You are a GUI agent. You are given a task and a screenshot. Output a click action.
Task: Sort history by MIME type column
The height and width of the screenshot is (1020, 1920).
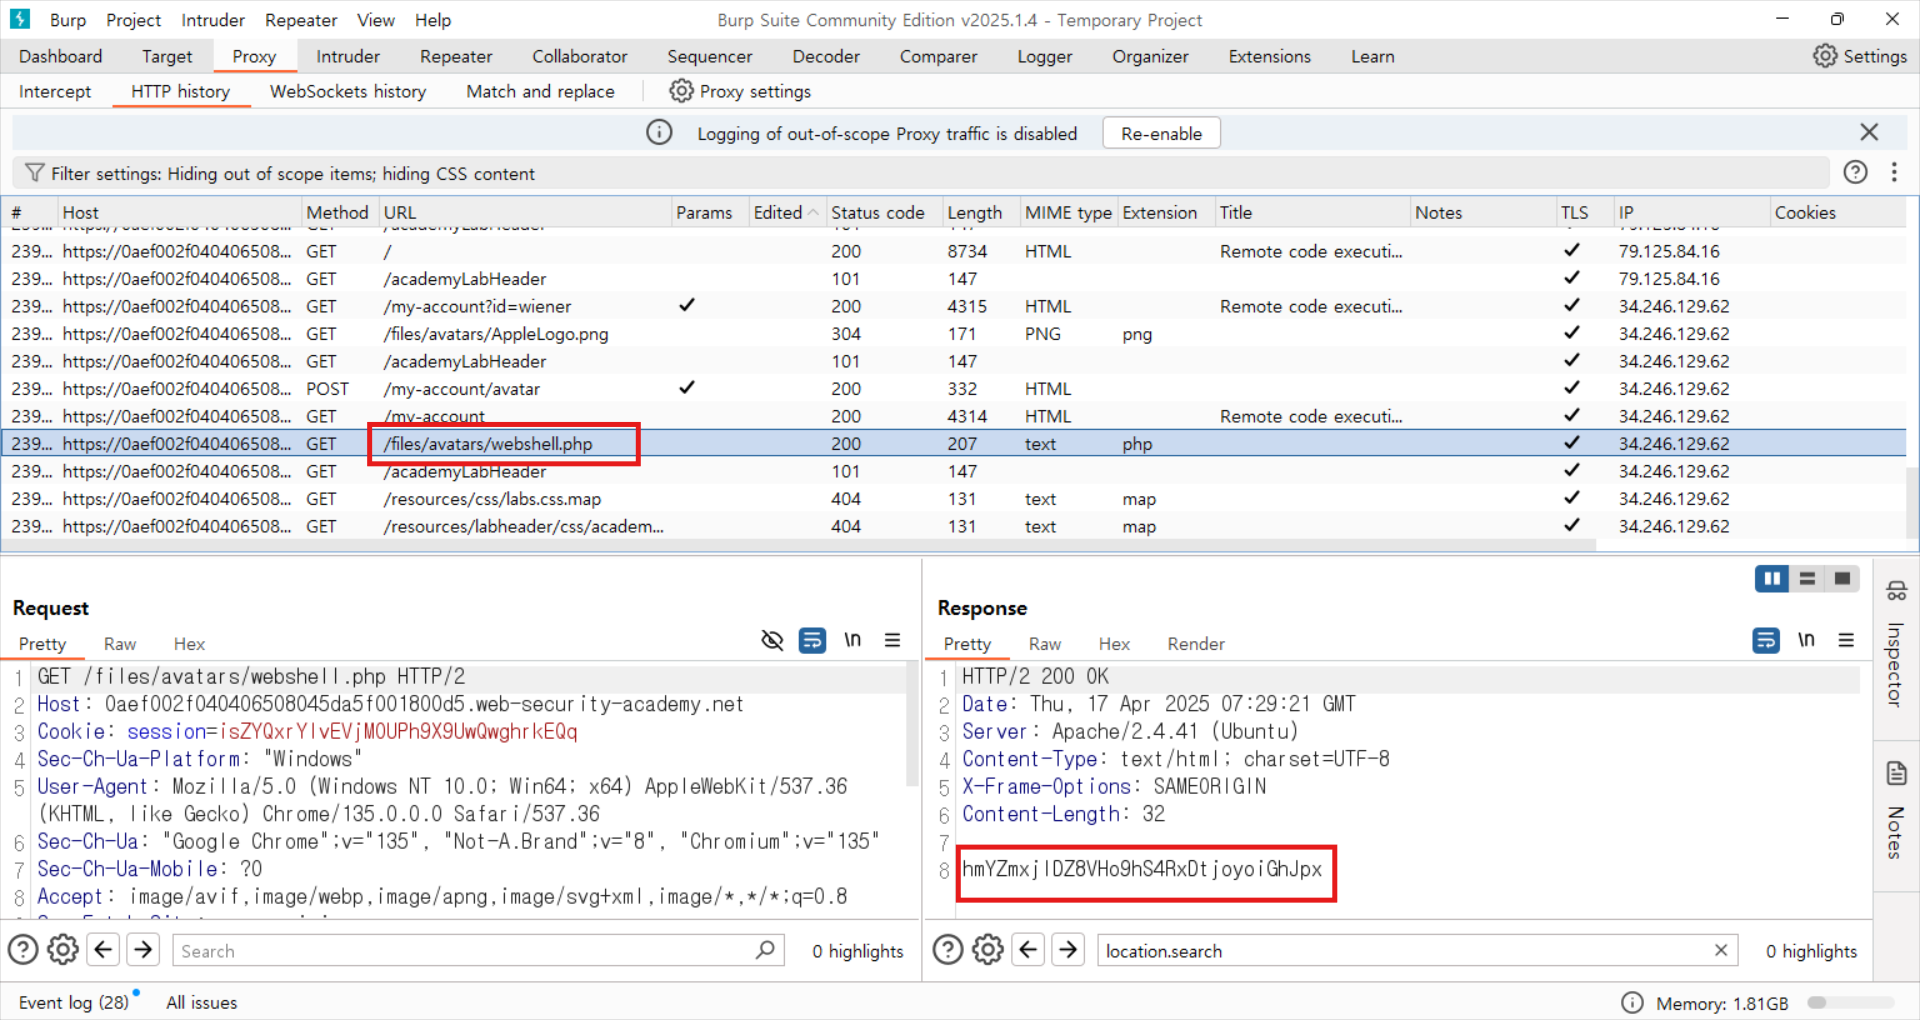tap(1068, 212)
